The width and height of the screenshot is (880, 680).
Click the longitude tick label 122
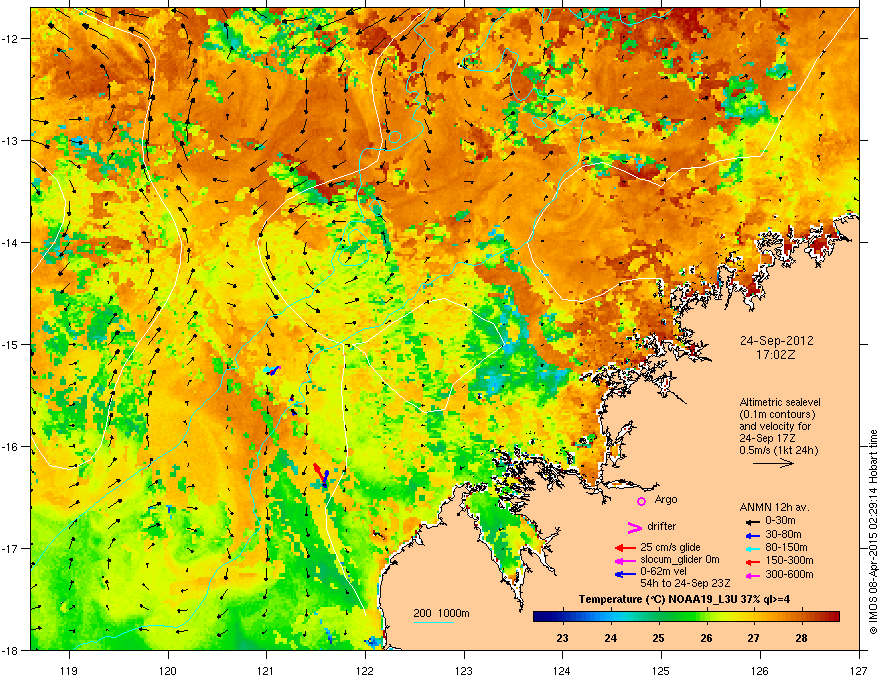365,670
